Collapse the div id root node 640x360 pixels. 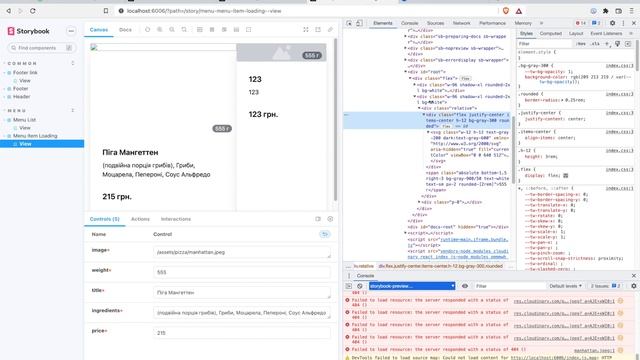click(x=406, y=72)
